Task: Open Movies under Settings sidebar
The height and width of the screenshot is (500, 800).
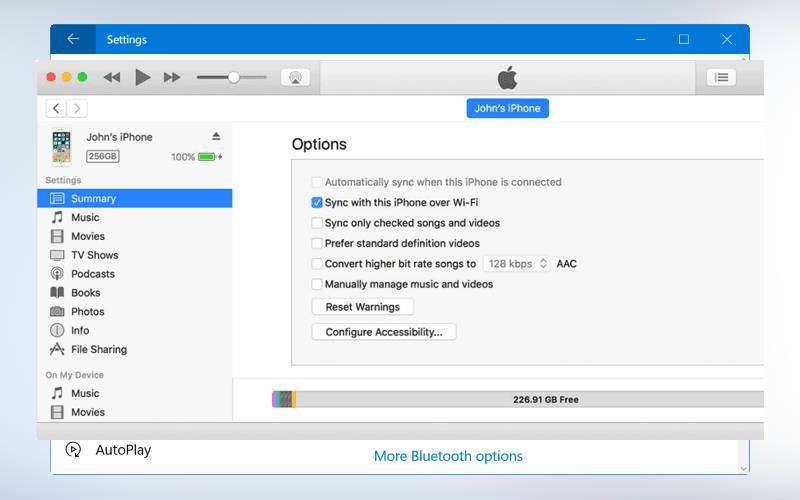Action: 135,236
